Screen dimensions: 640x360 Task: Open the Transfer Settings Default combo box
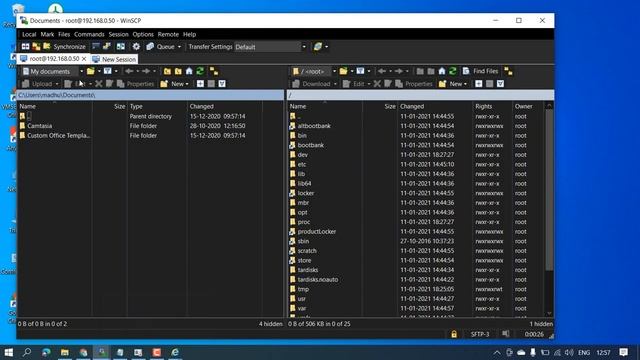271,47
